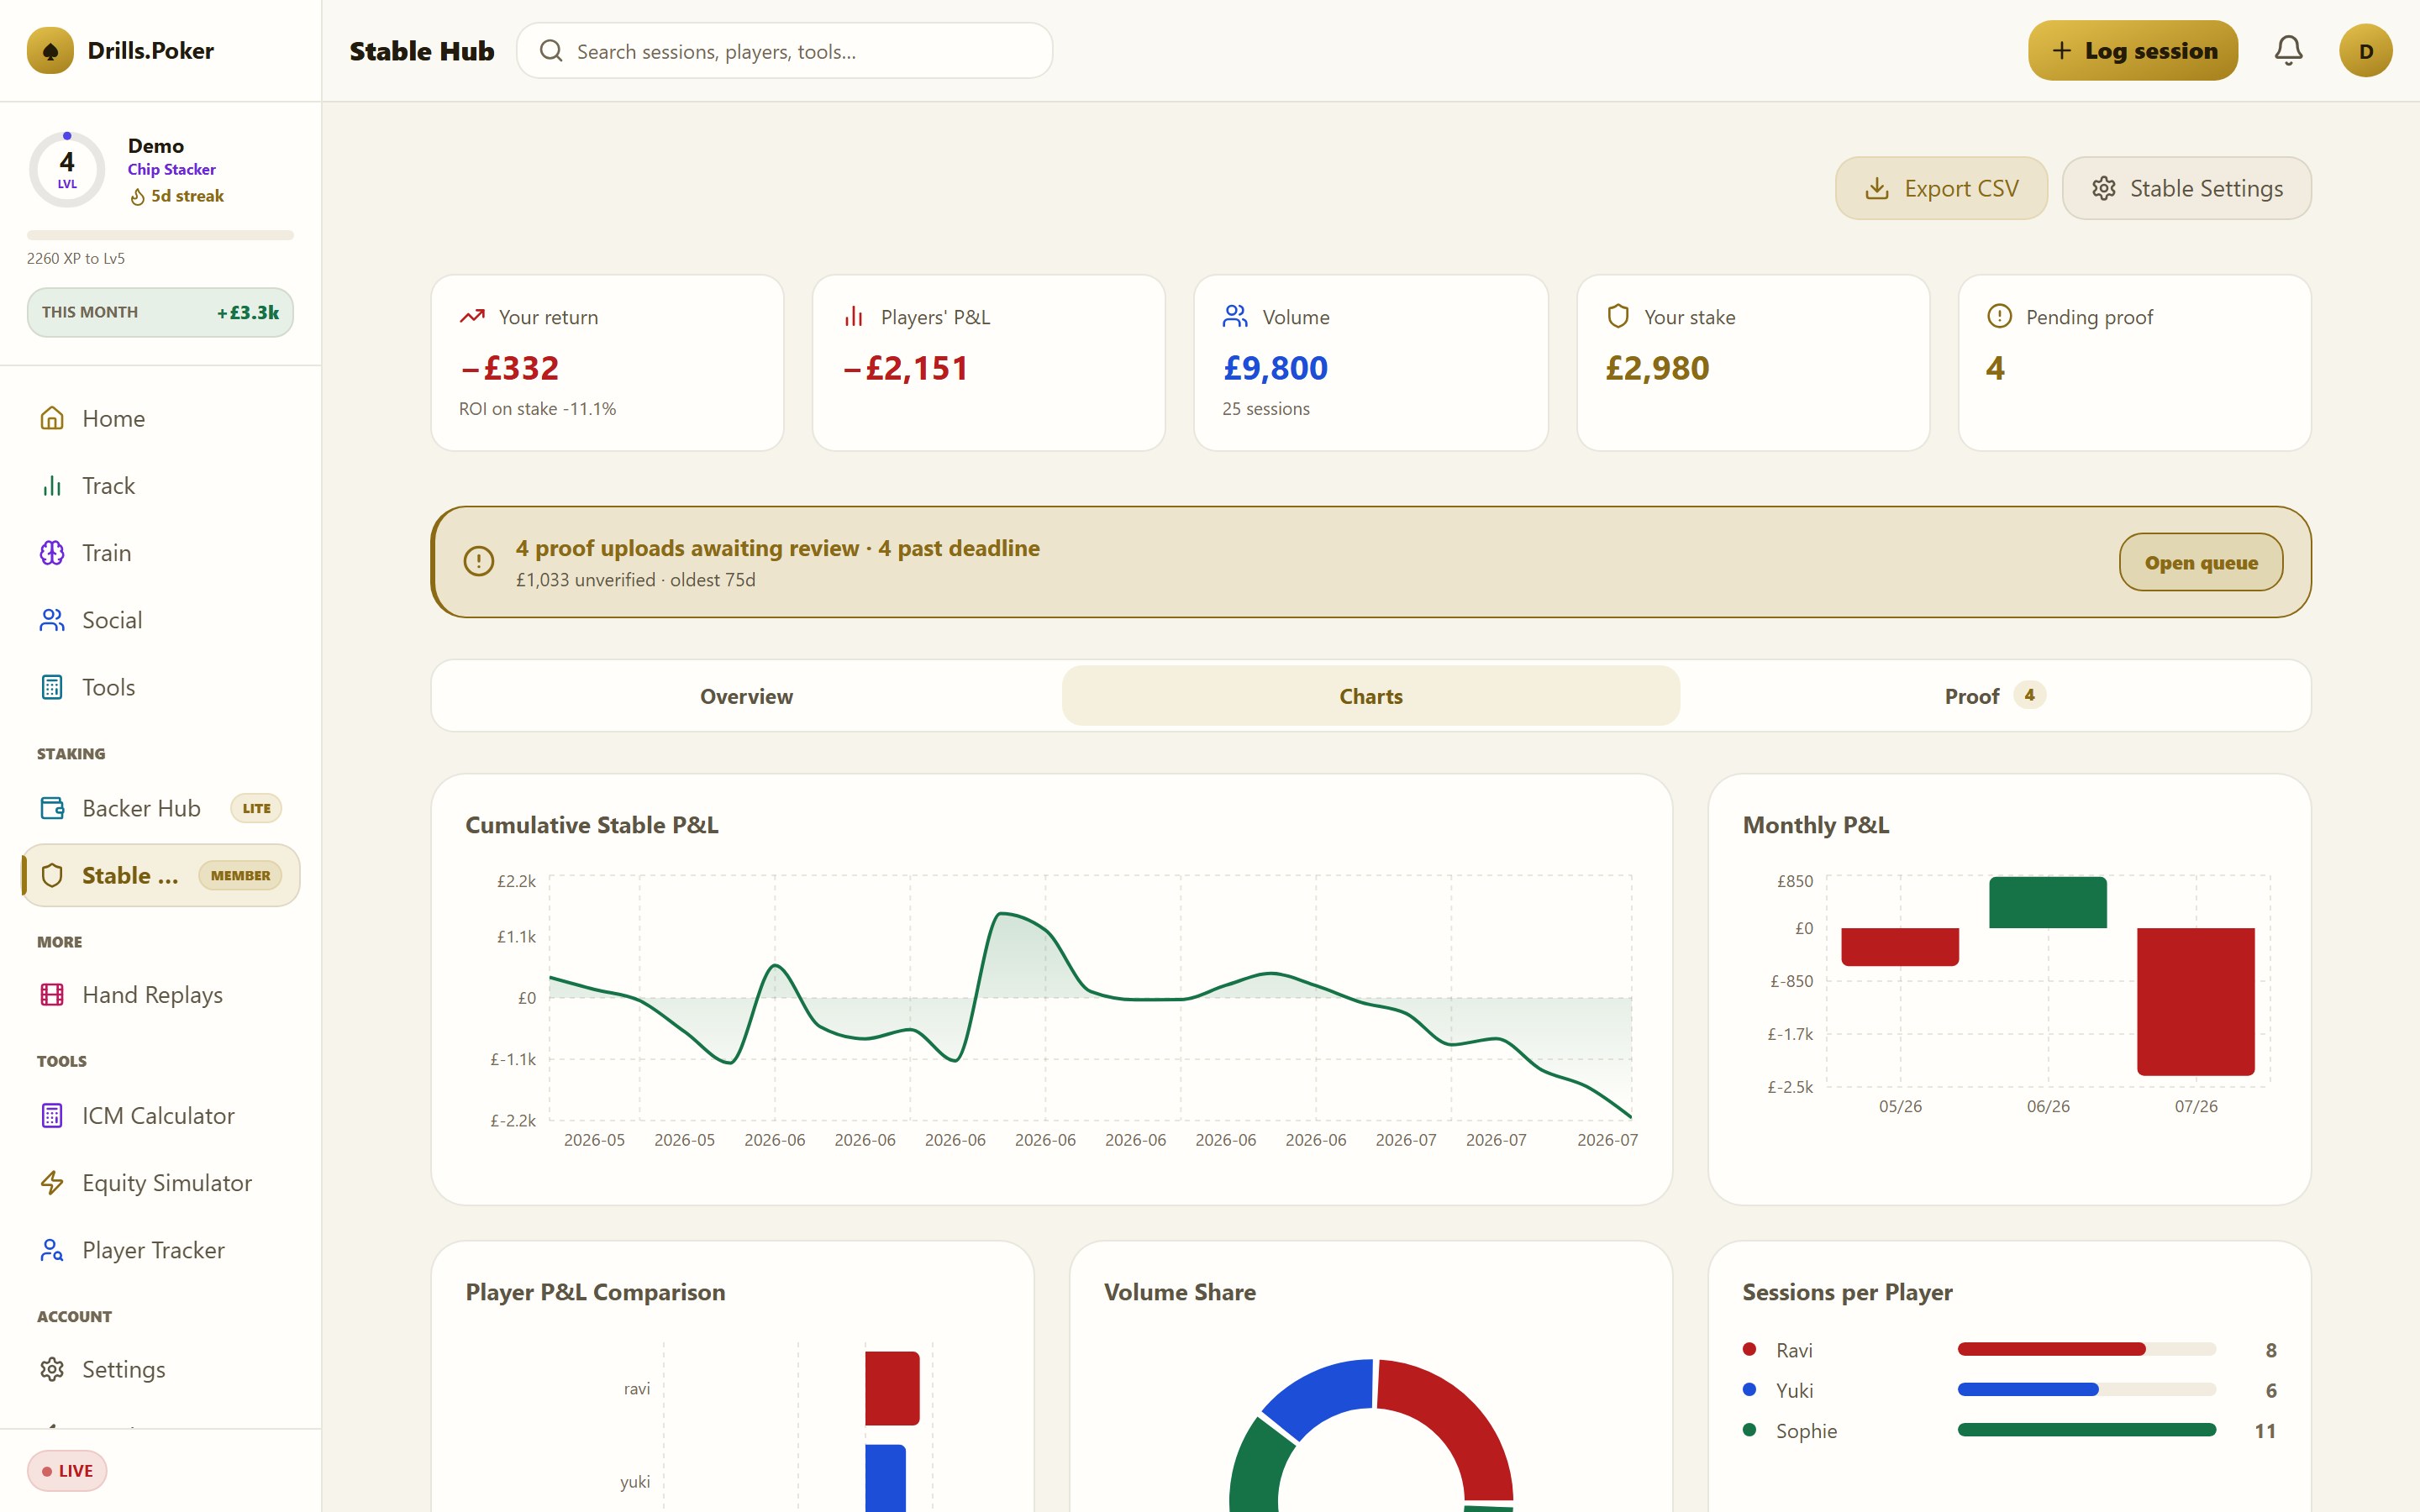2420x1512 pixels.
Task: Click the warning icon in proof banner
Action: 479,561
